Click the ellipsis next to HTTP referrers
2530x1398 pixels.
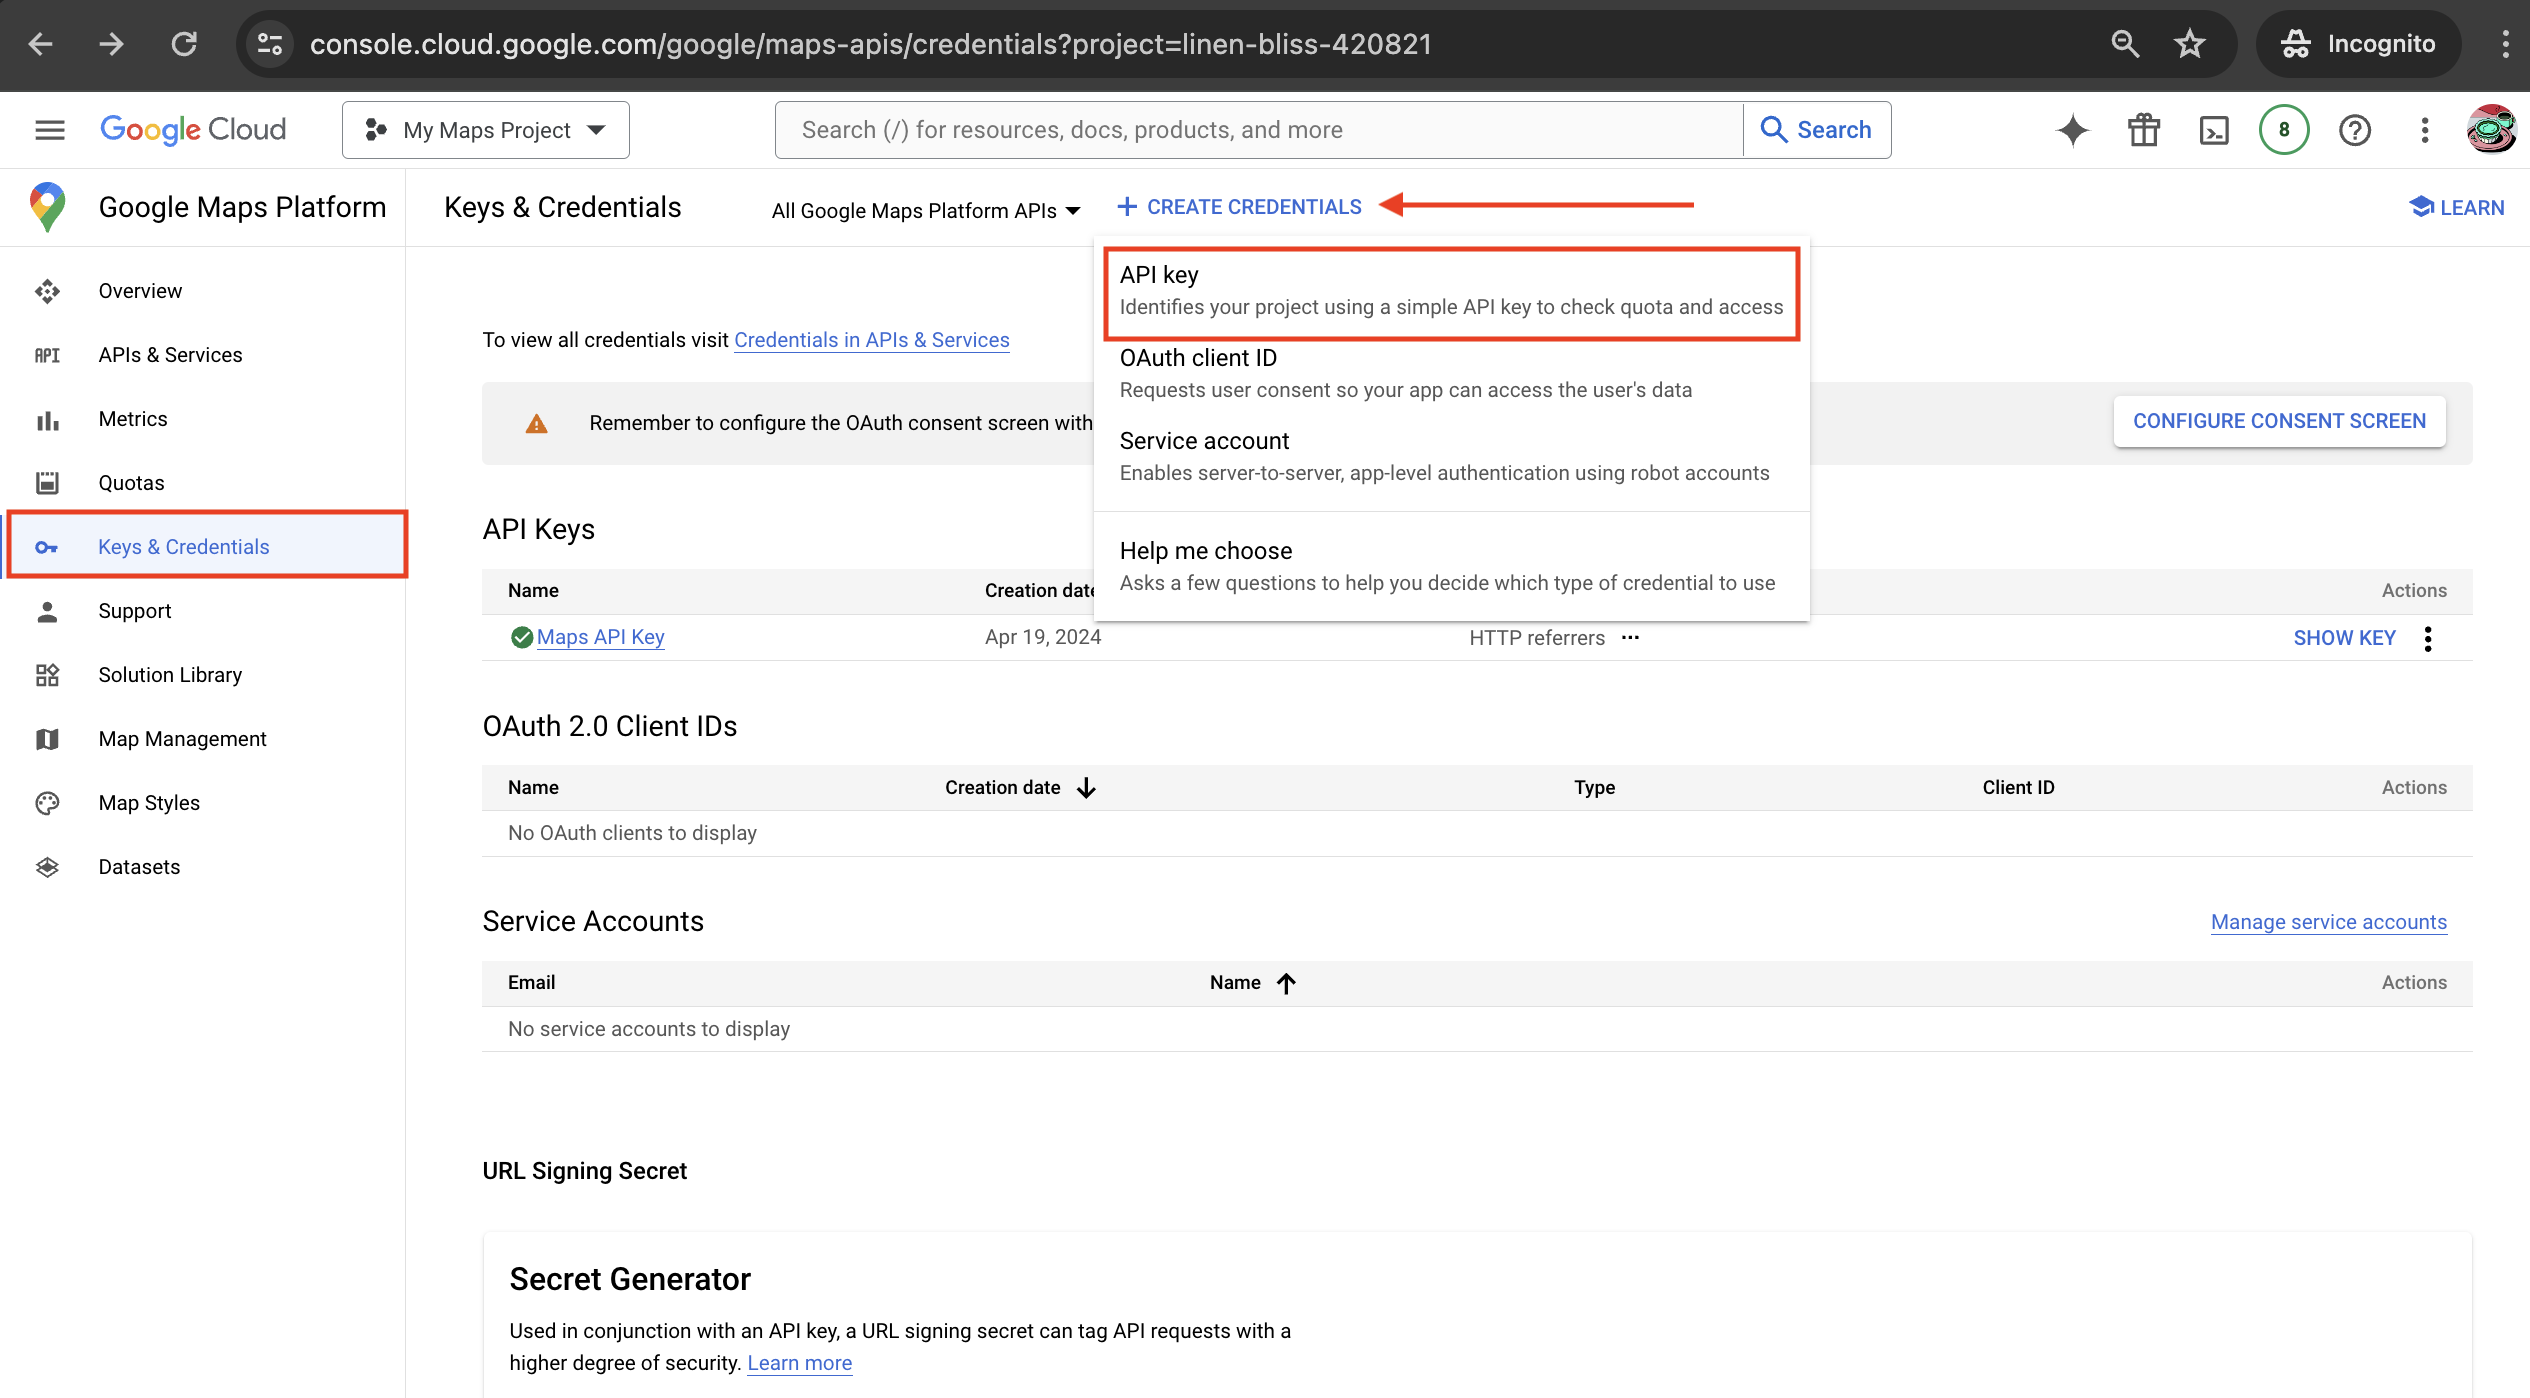click(x=1630, y=638)
